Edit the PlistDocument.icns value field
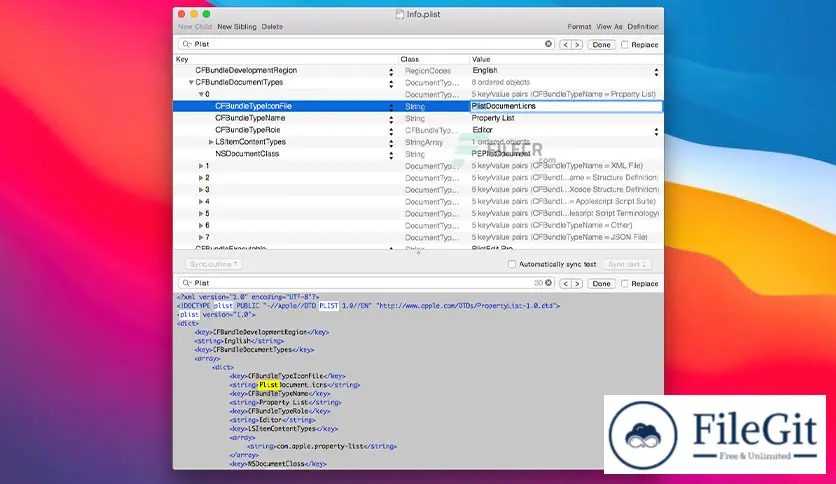836x484 pixels. tap(566, 106)
